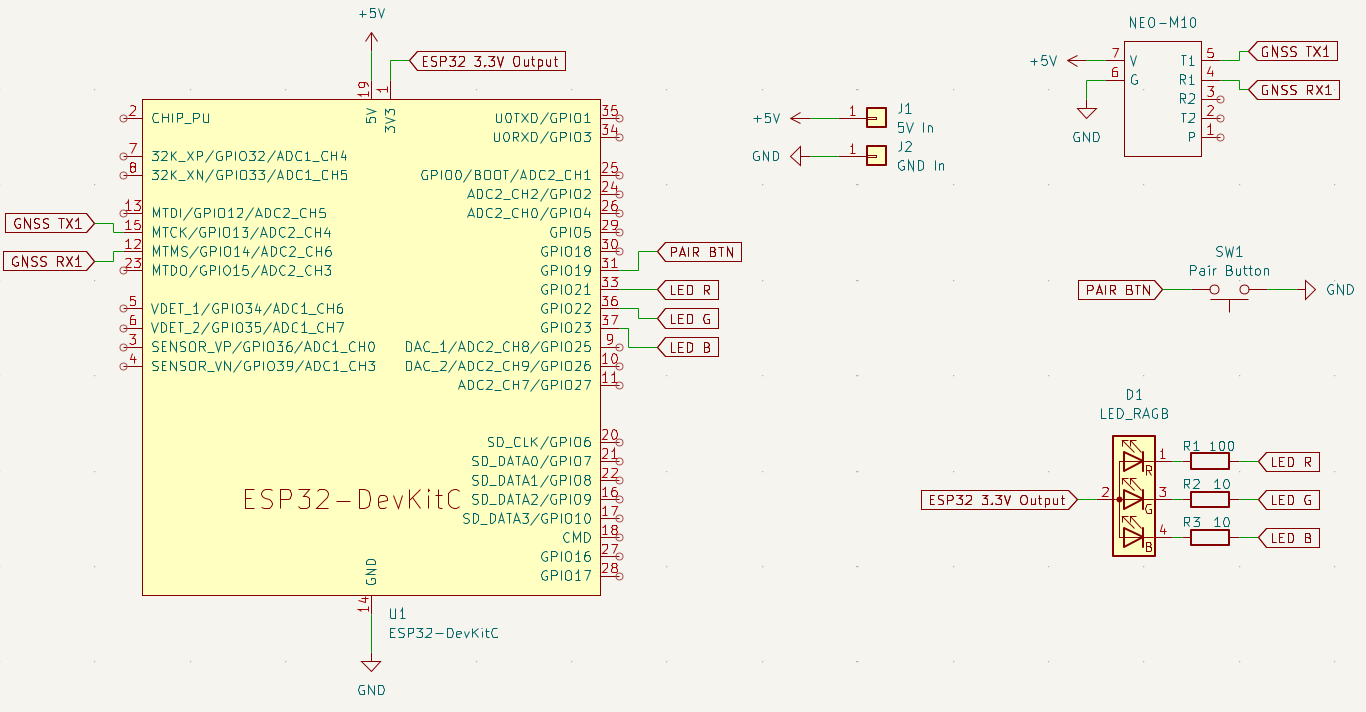Click the J1 5V In connector symbol

click(x=876, y=118)
